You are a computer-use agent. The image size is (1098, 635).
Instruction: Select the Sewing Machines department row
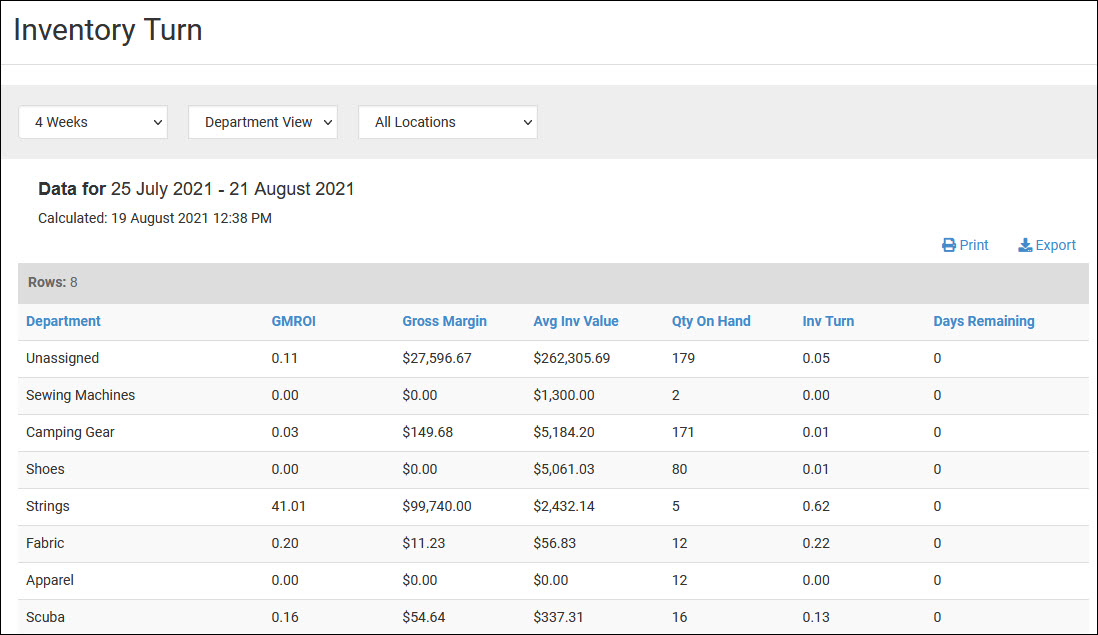click(x=80, y=395)
